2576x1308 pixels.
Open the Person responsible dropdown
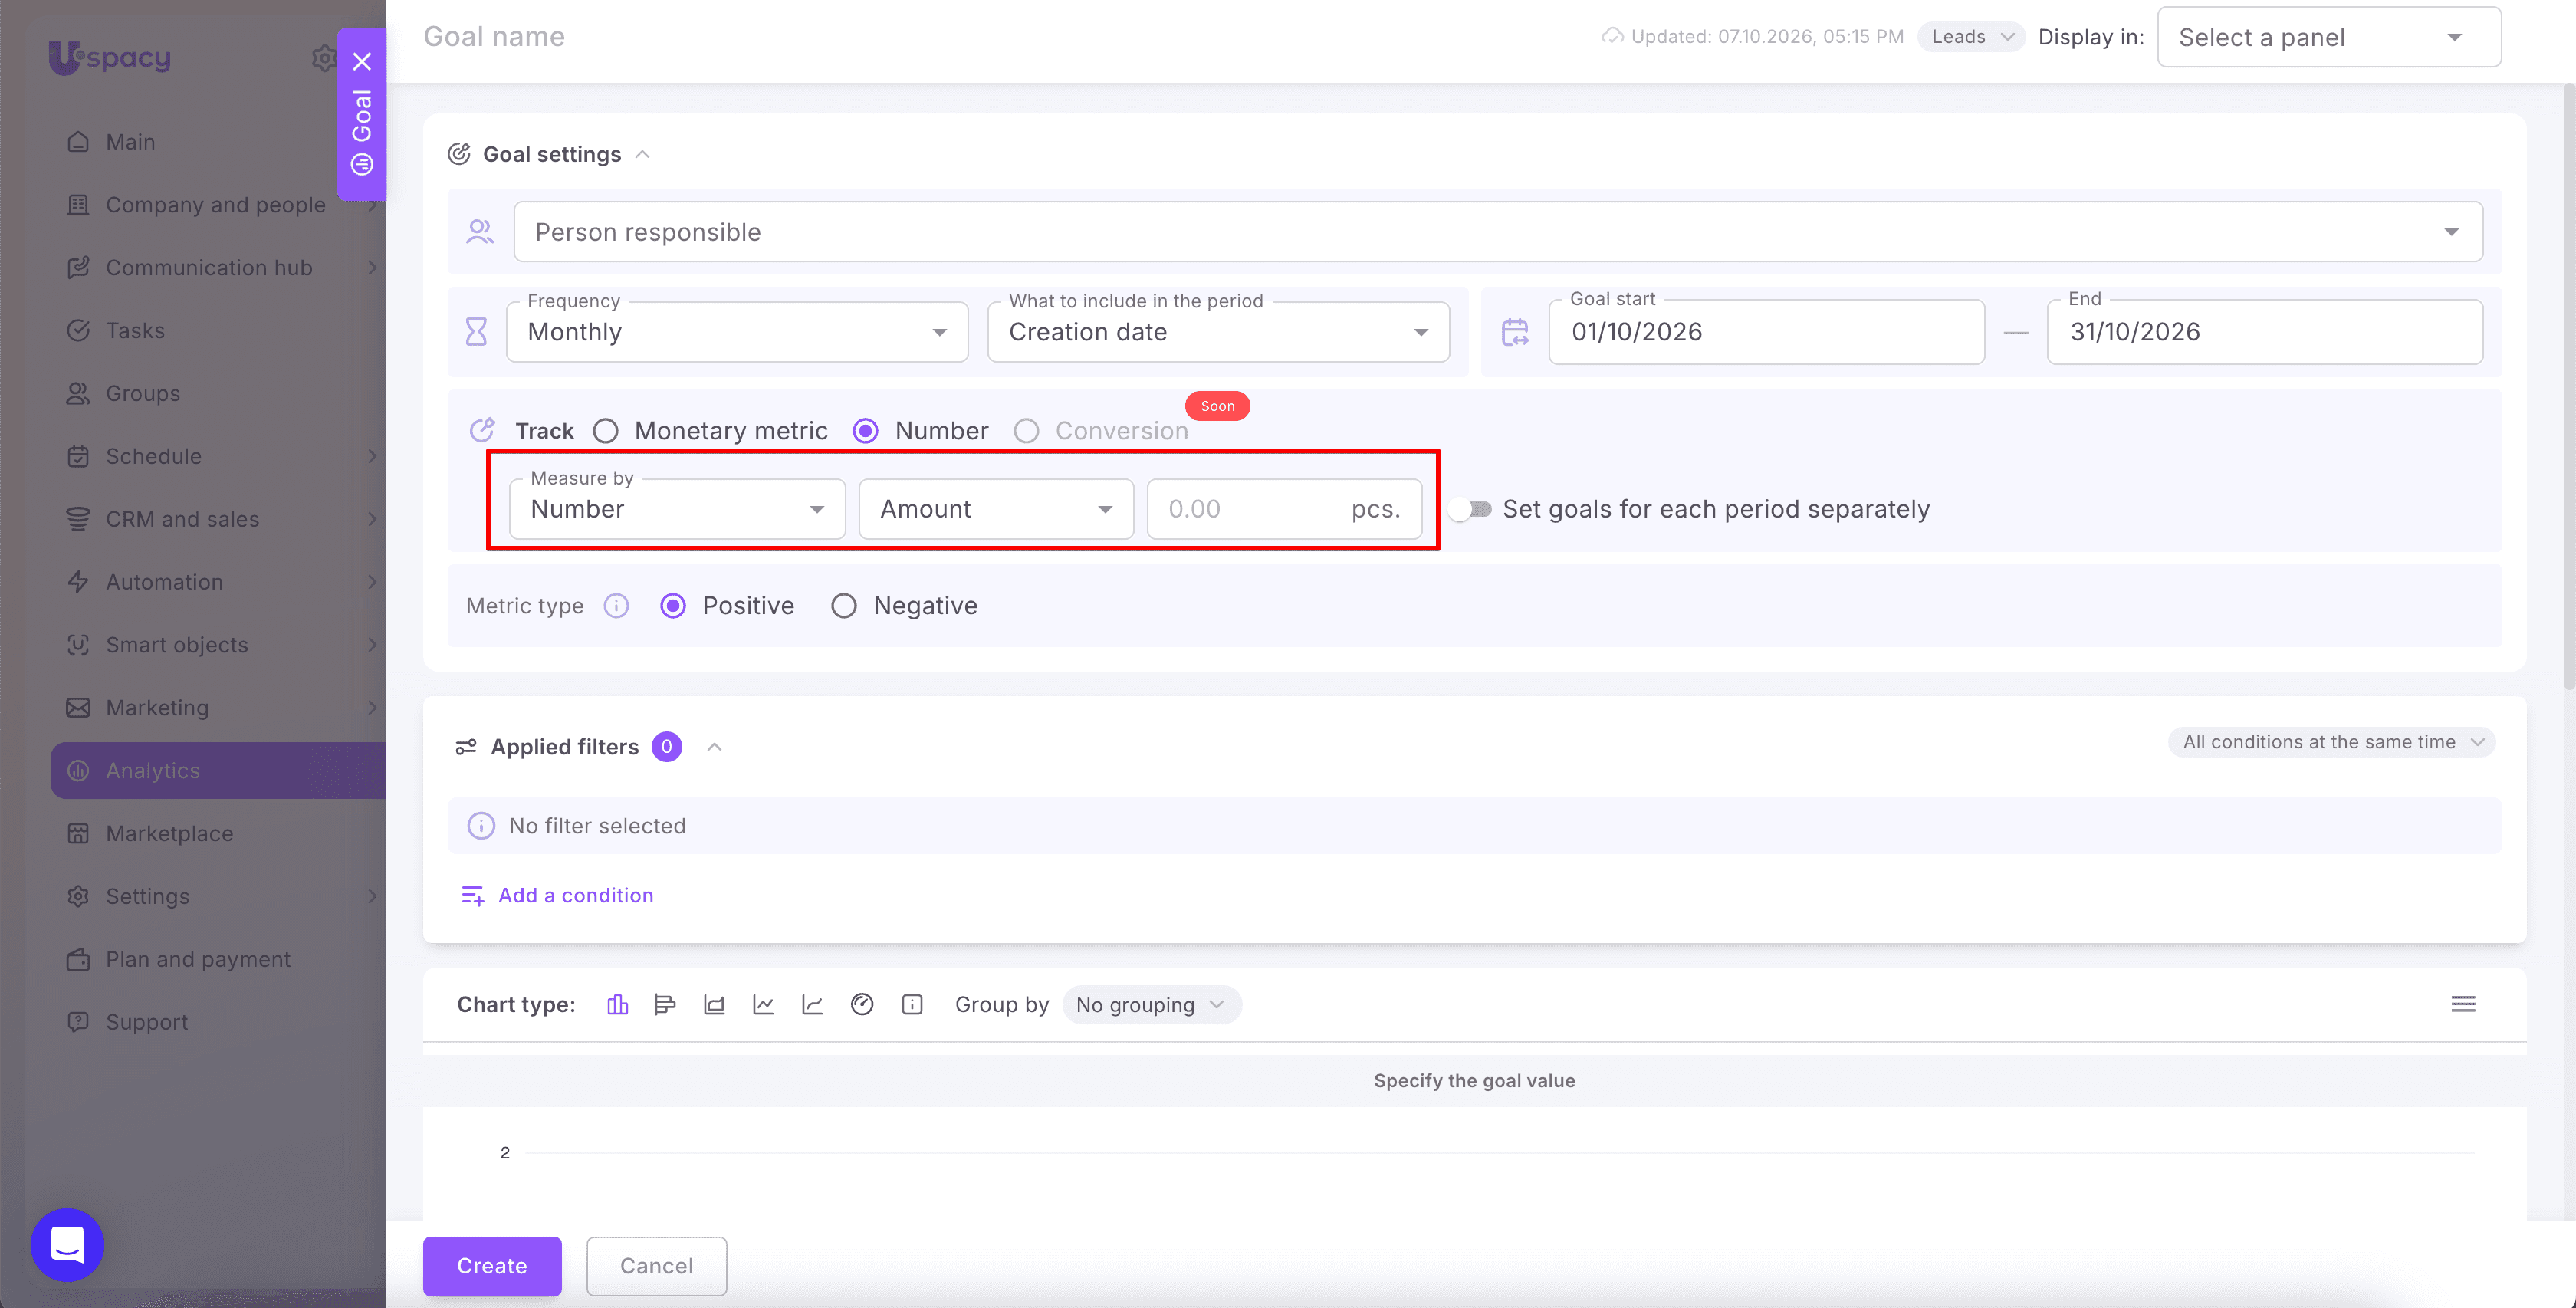click(1498, 232)
